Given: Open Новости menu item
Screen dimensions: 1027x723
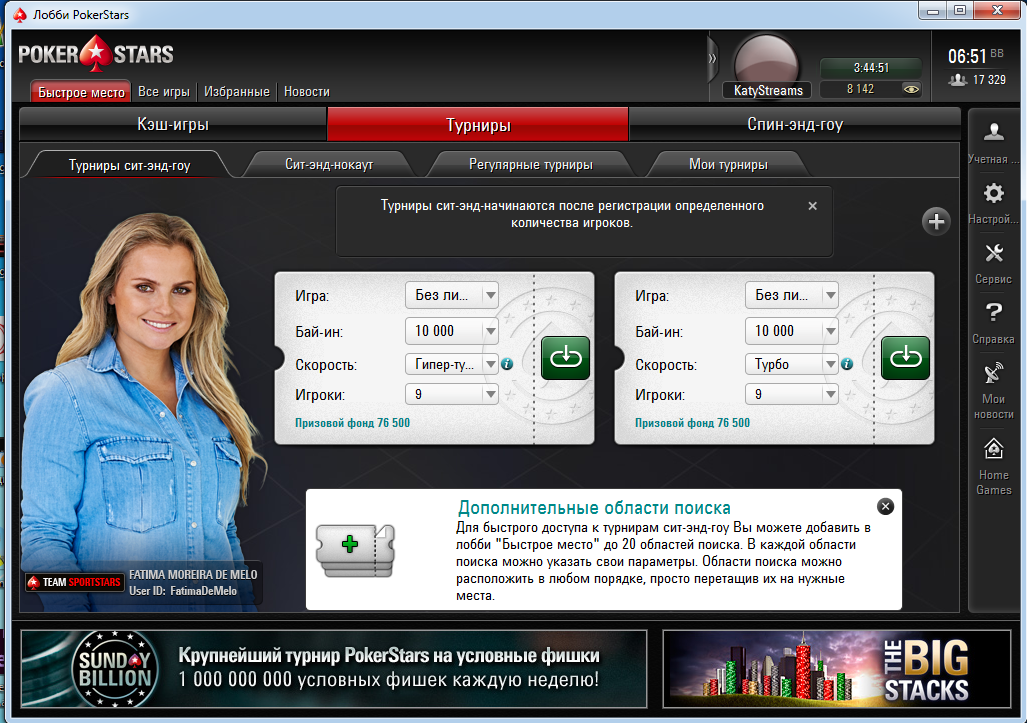Looking at the screenshot, I should tap(307, 92).
